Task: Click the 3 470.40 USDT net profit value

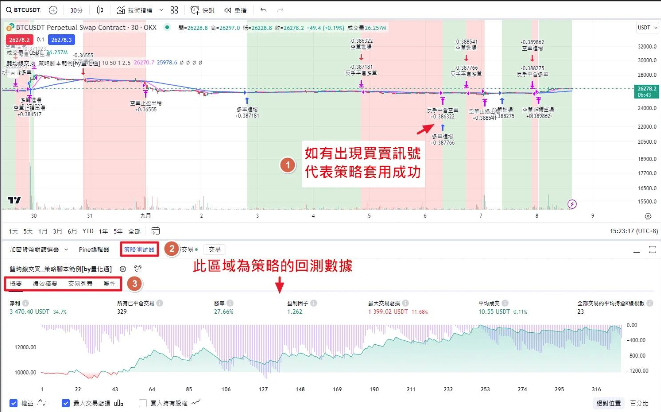Action: coord(30,312)
